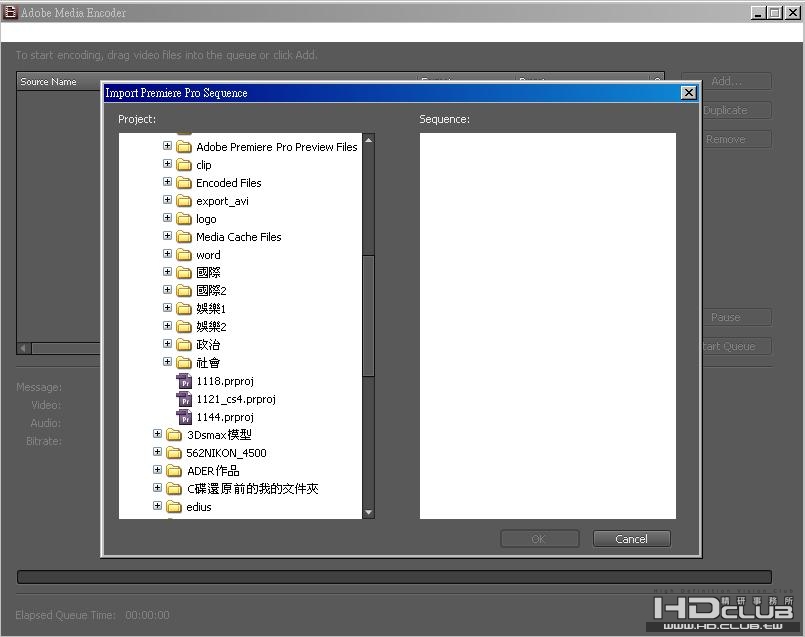Click the encoding progress bar
This screenshot has width=805, height=637.
click(x=394, y=577)
